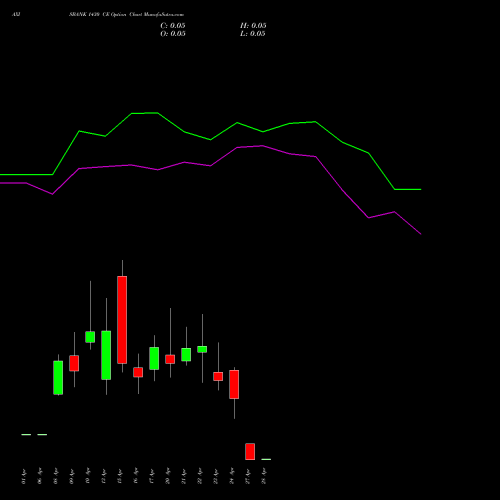The width and height of the screenshot is (500, 500).
Task: Click the 17 Apr date label
Action: tap(151, 476)
